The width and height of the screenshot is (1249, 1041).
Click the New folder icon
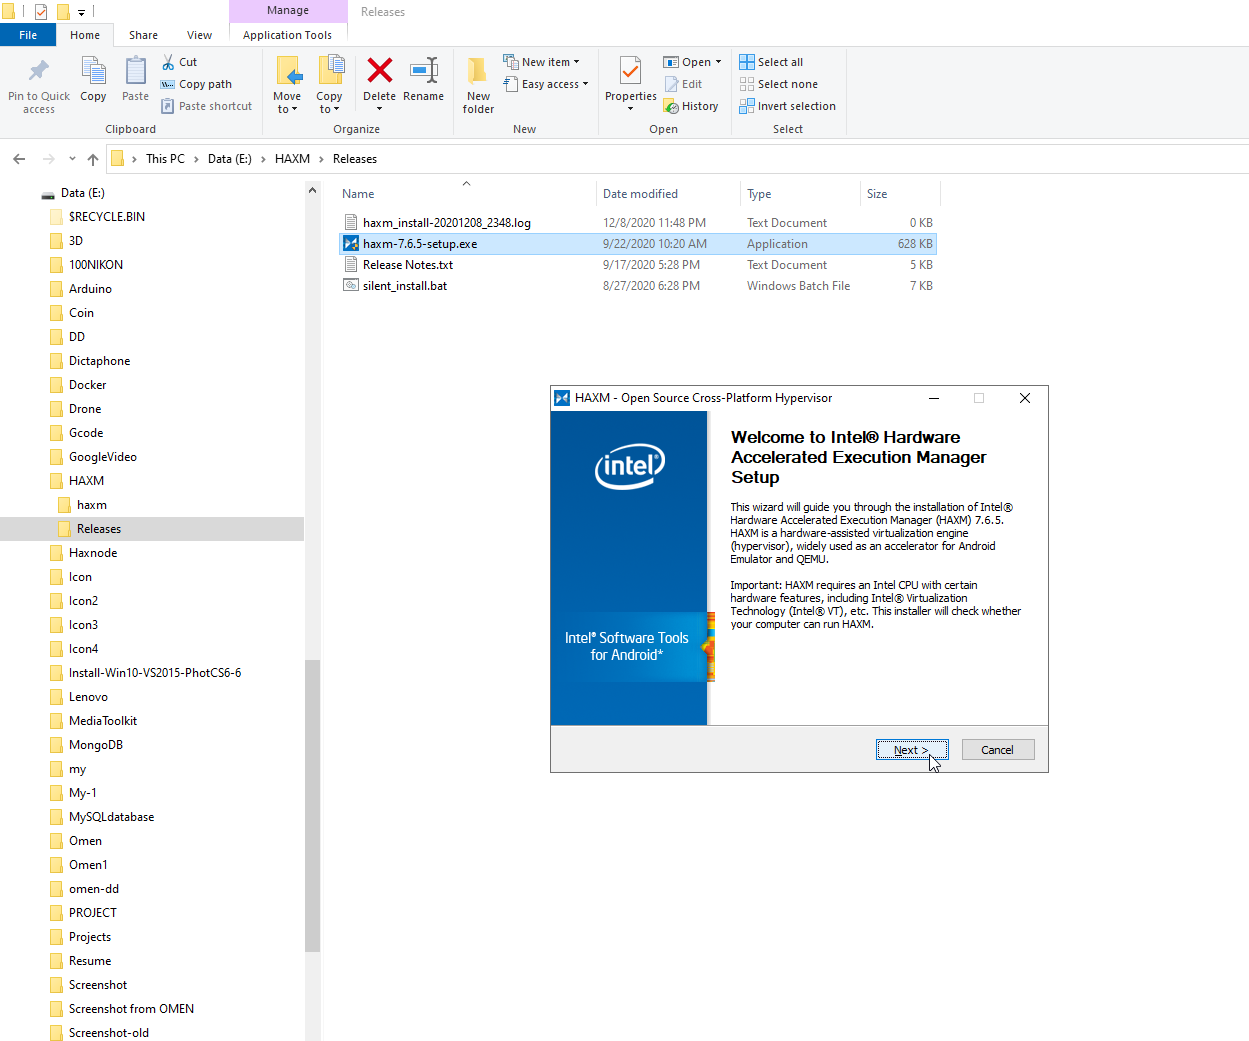(478, 71)
